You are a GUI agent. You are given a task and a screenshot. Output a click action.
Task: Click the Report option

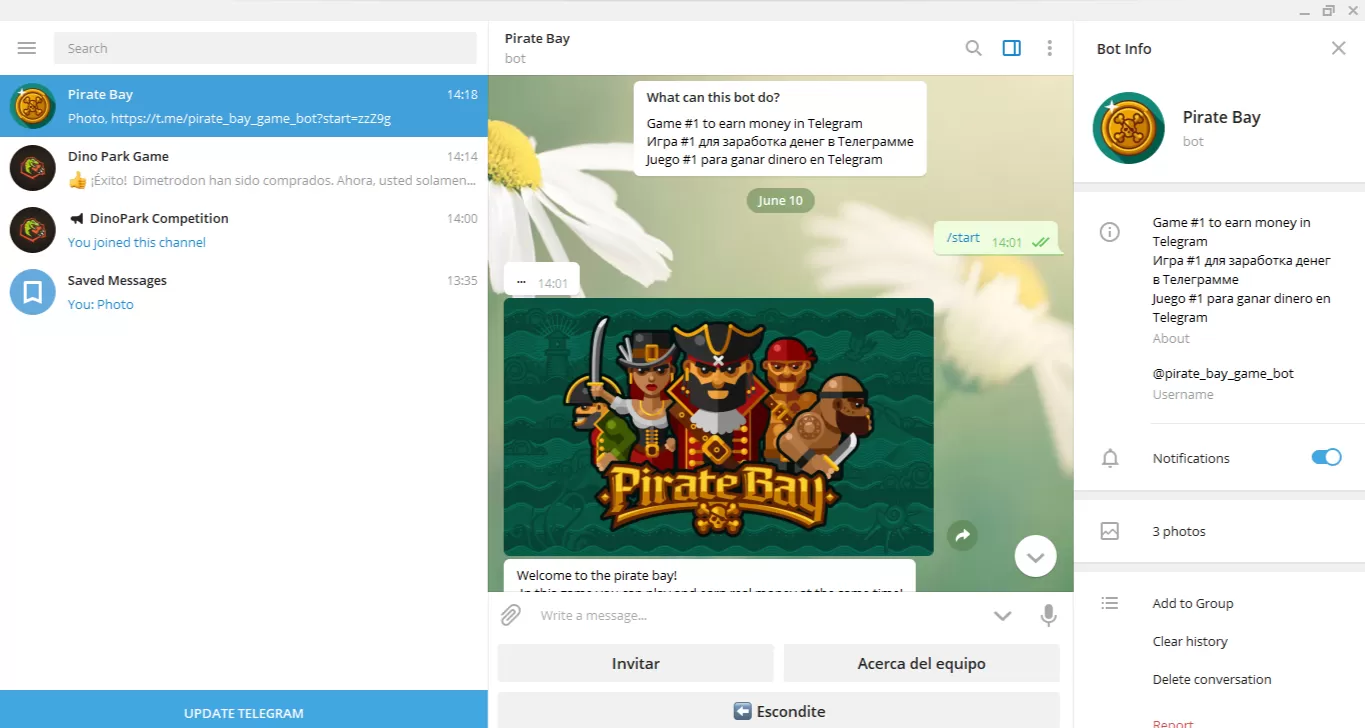click(x=1173, y=722)
